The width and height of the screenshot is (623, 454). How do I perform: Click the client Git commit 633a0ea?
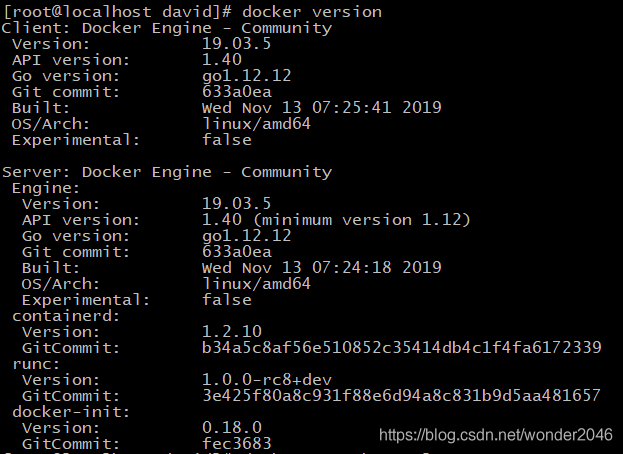237,92
